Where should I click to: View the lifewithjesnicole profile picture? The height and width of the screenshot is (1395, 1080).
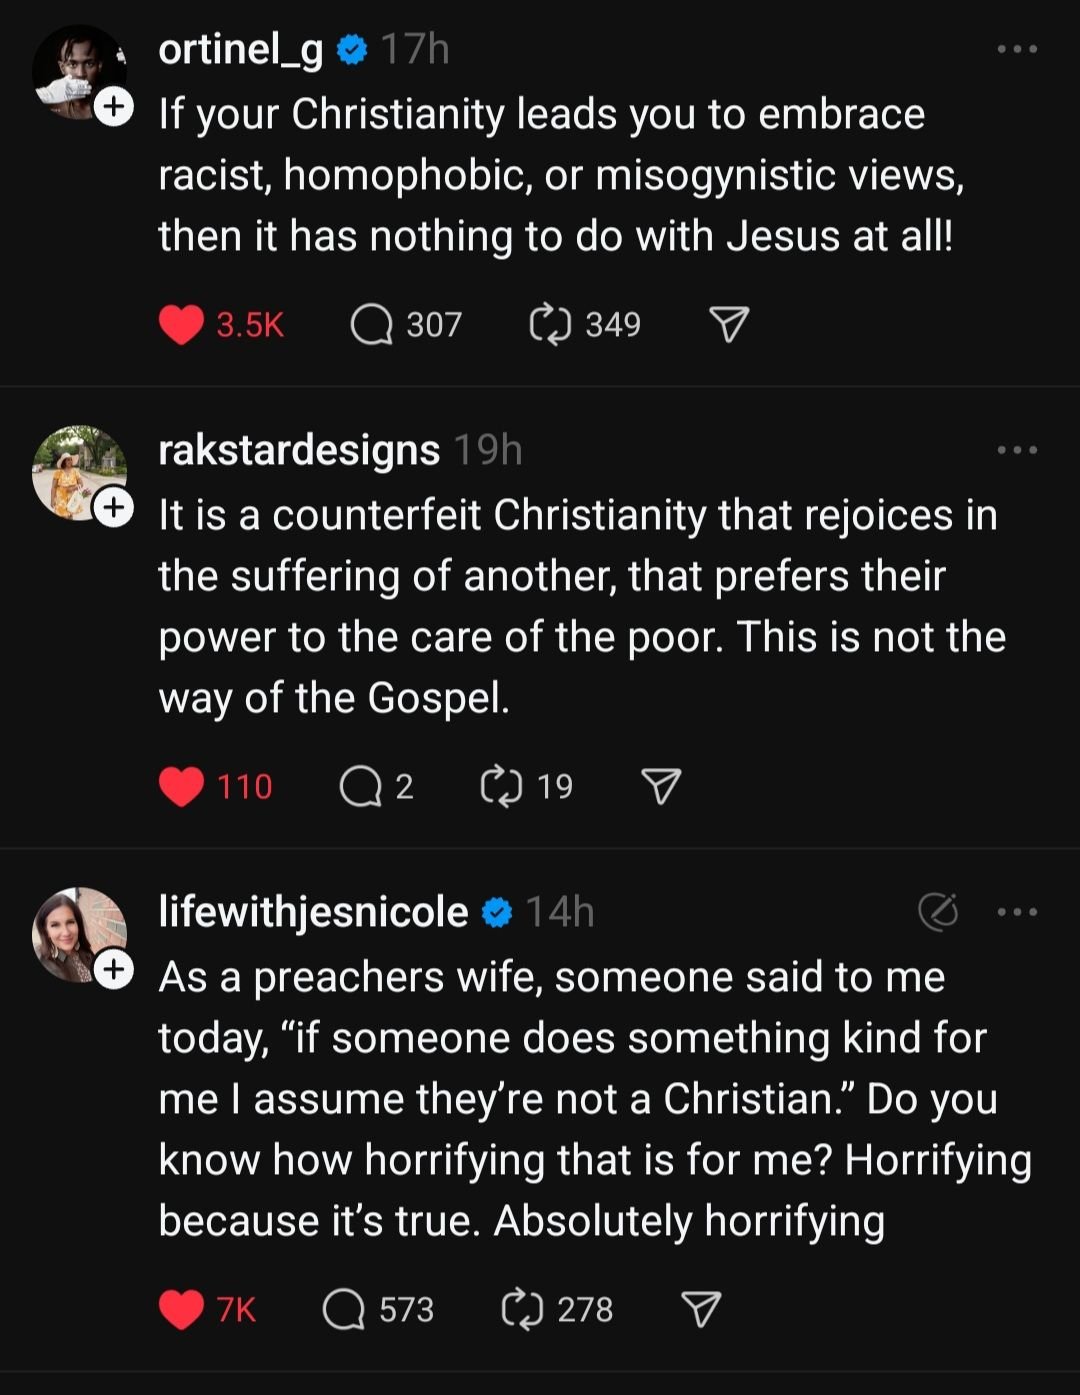click(x=79, y=935)
